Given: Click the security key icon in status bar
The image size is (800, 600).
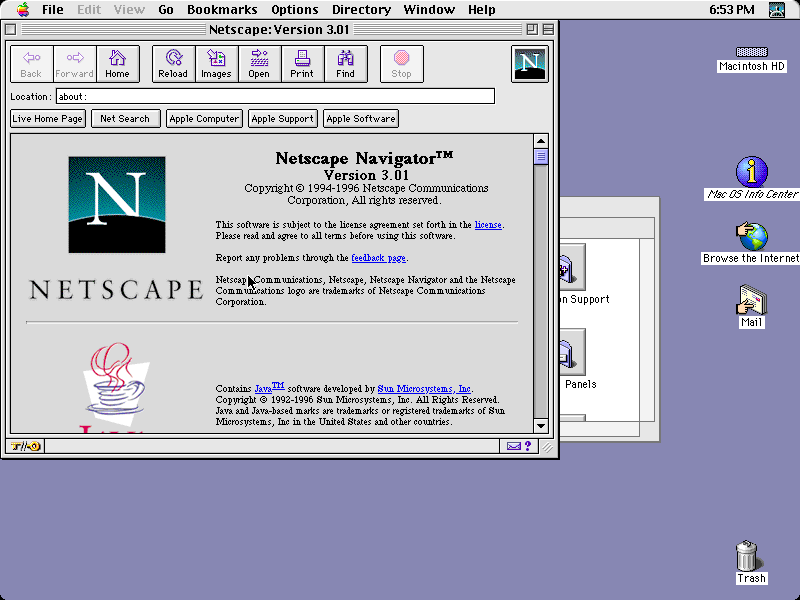Looking at the screenshot, I should point(26,446).
